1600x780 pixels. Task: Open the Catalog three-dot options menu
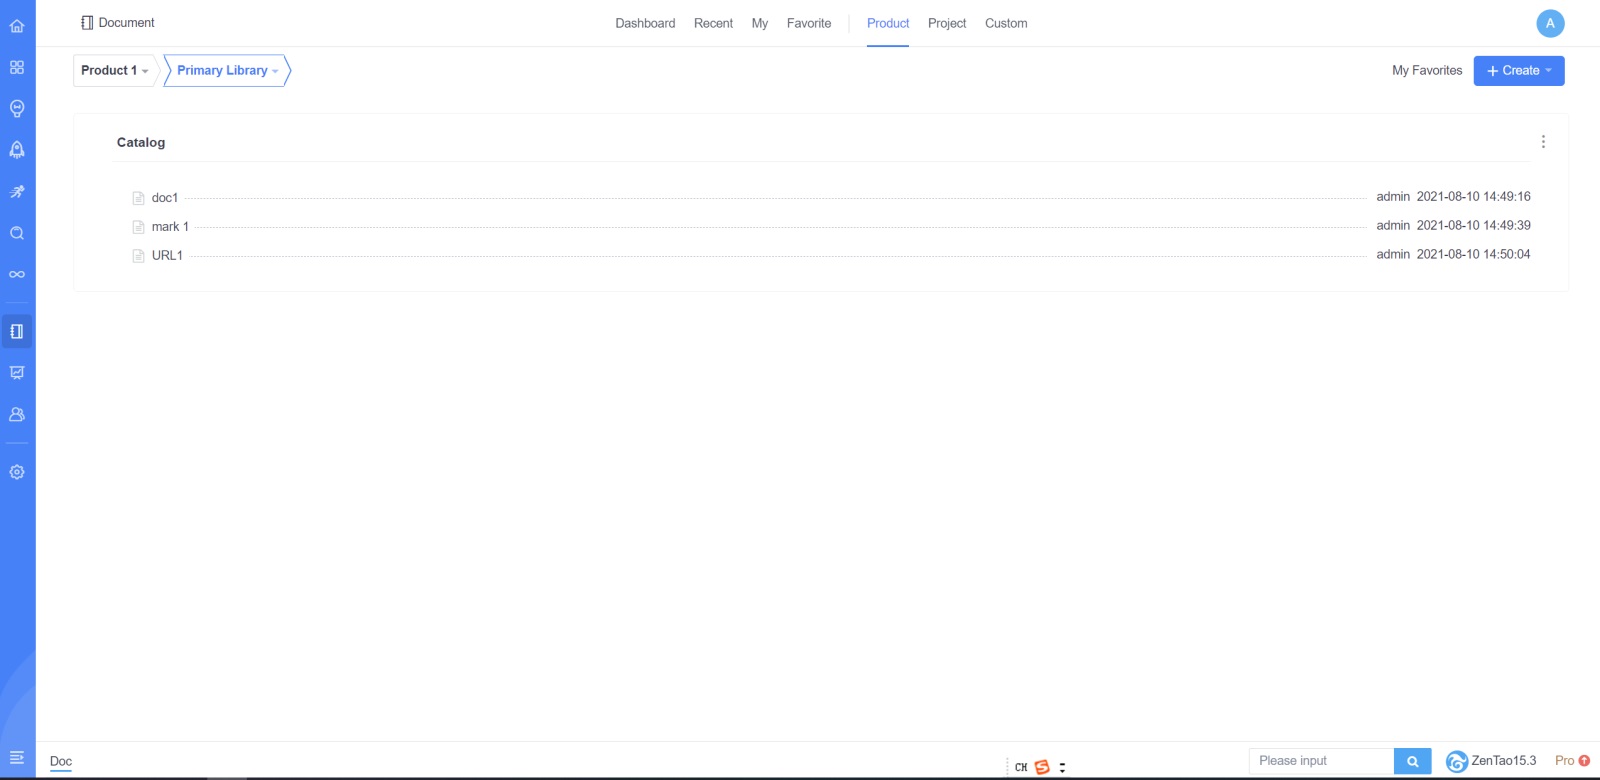point(1543,142)
